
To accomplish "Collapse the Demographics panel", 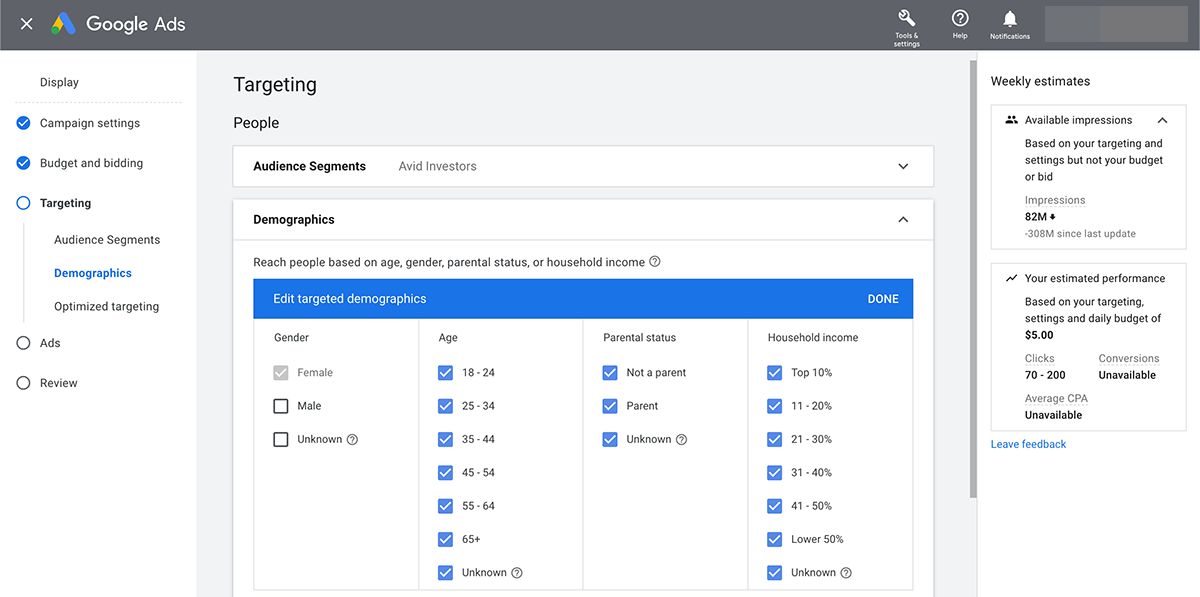I will click(902, 219).
